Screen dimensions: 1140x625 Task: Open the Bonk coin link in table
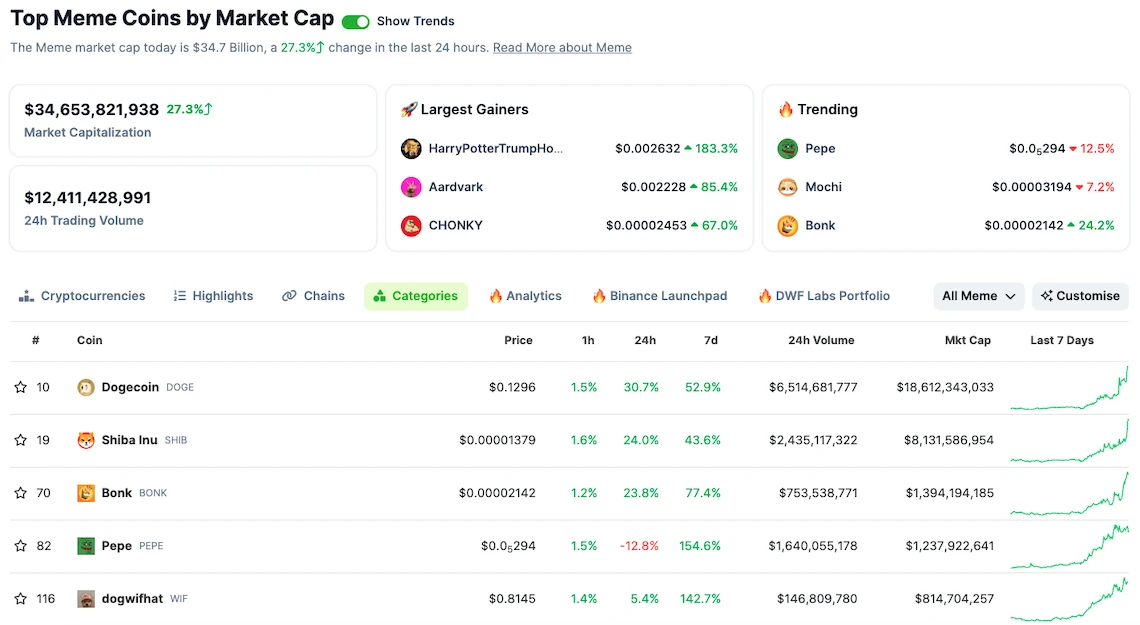coord(116,493)
